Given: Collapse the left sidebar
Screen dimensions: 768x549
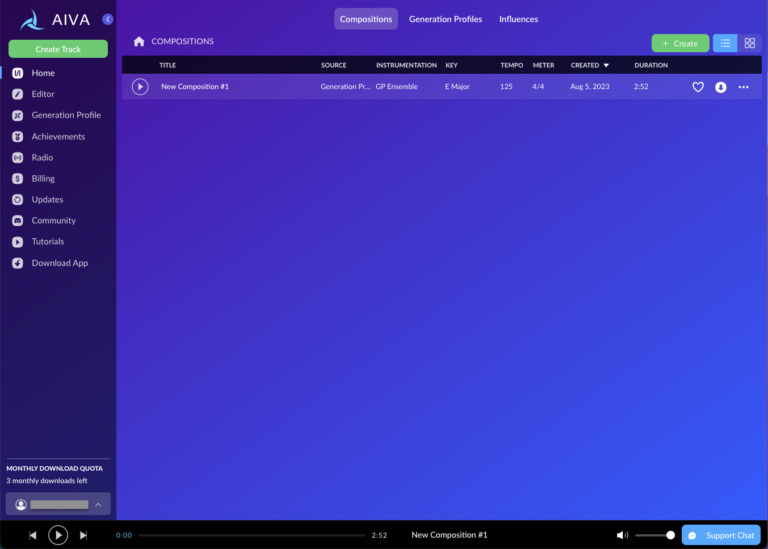Looking at the screenshot, I should [x=108, y=19].
